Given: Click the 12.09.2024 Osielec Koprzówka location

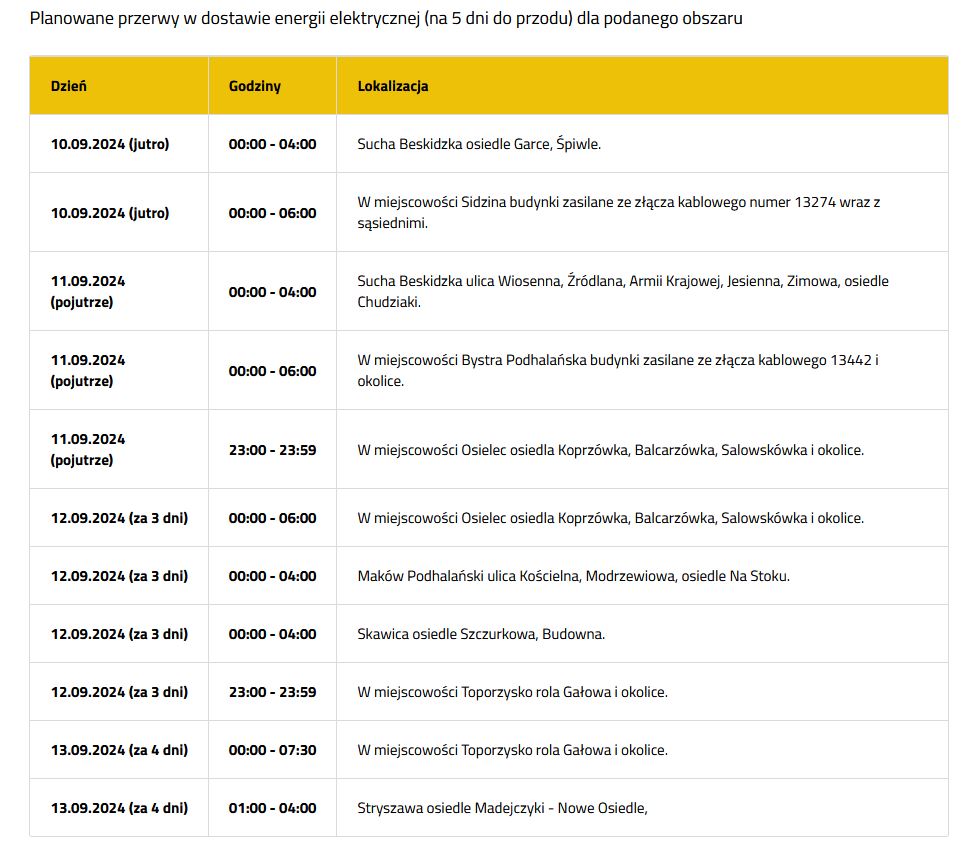Looking at the screenshot, I should [x=611, y=518].
